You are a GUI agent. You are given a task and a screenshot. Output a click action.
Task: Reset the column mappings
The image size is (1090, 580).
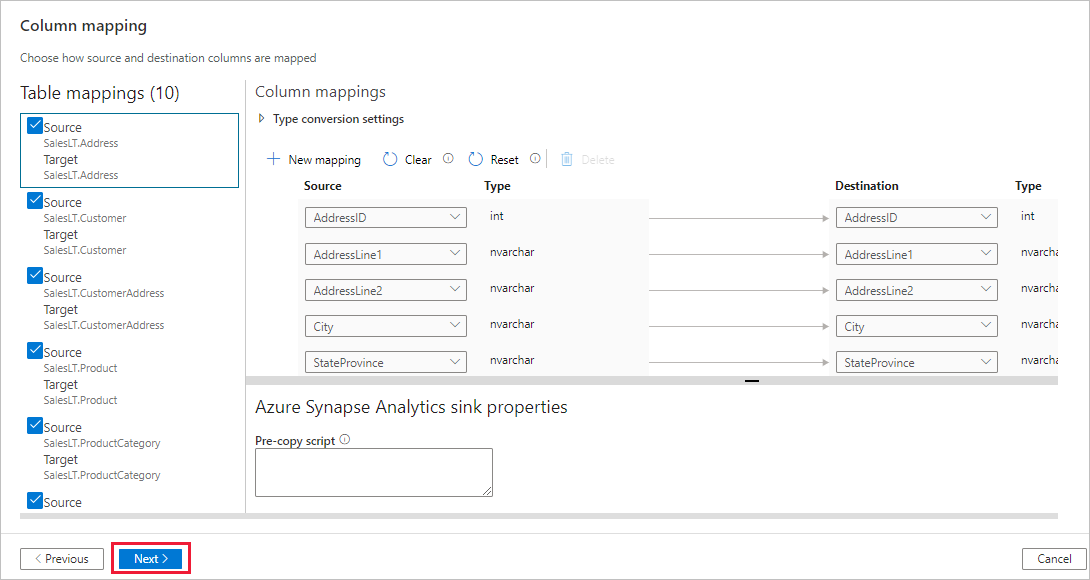[x=493, y=158]
